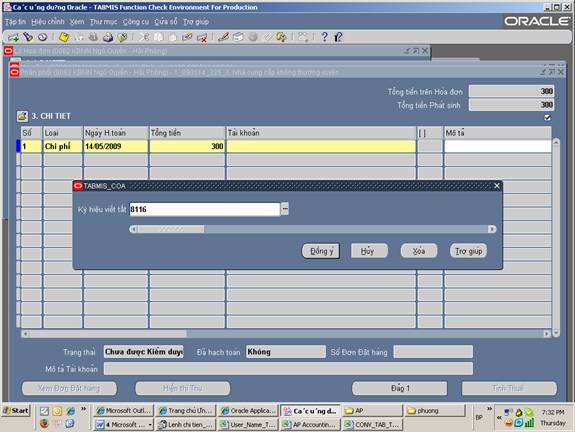This screenshot has height=432, width=575.
Task: Click the Copy toolbar icon
Action: pos(158,37)
